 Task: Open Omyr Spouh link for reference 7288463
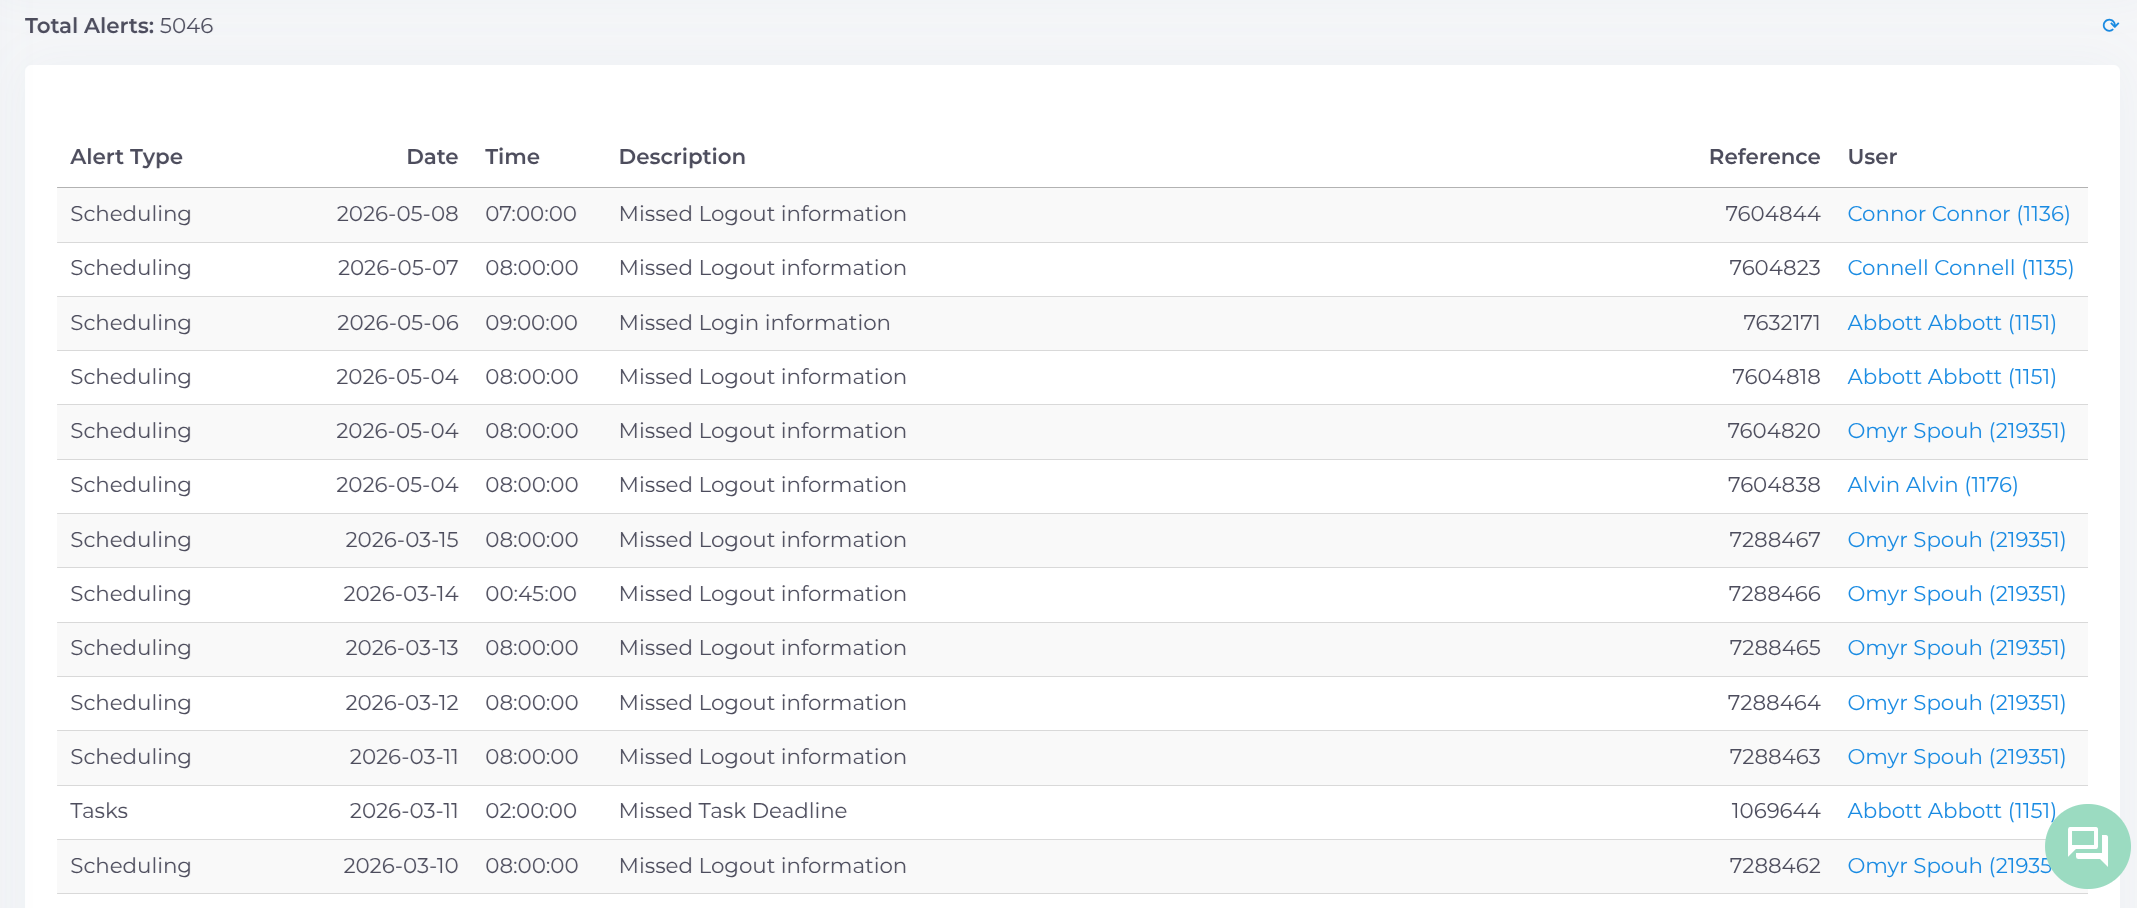[x=1956, y=757]
